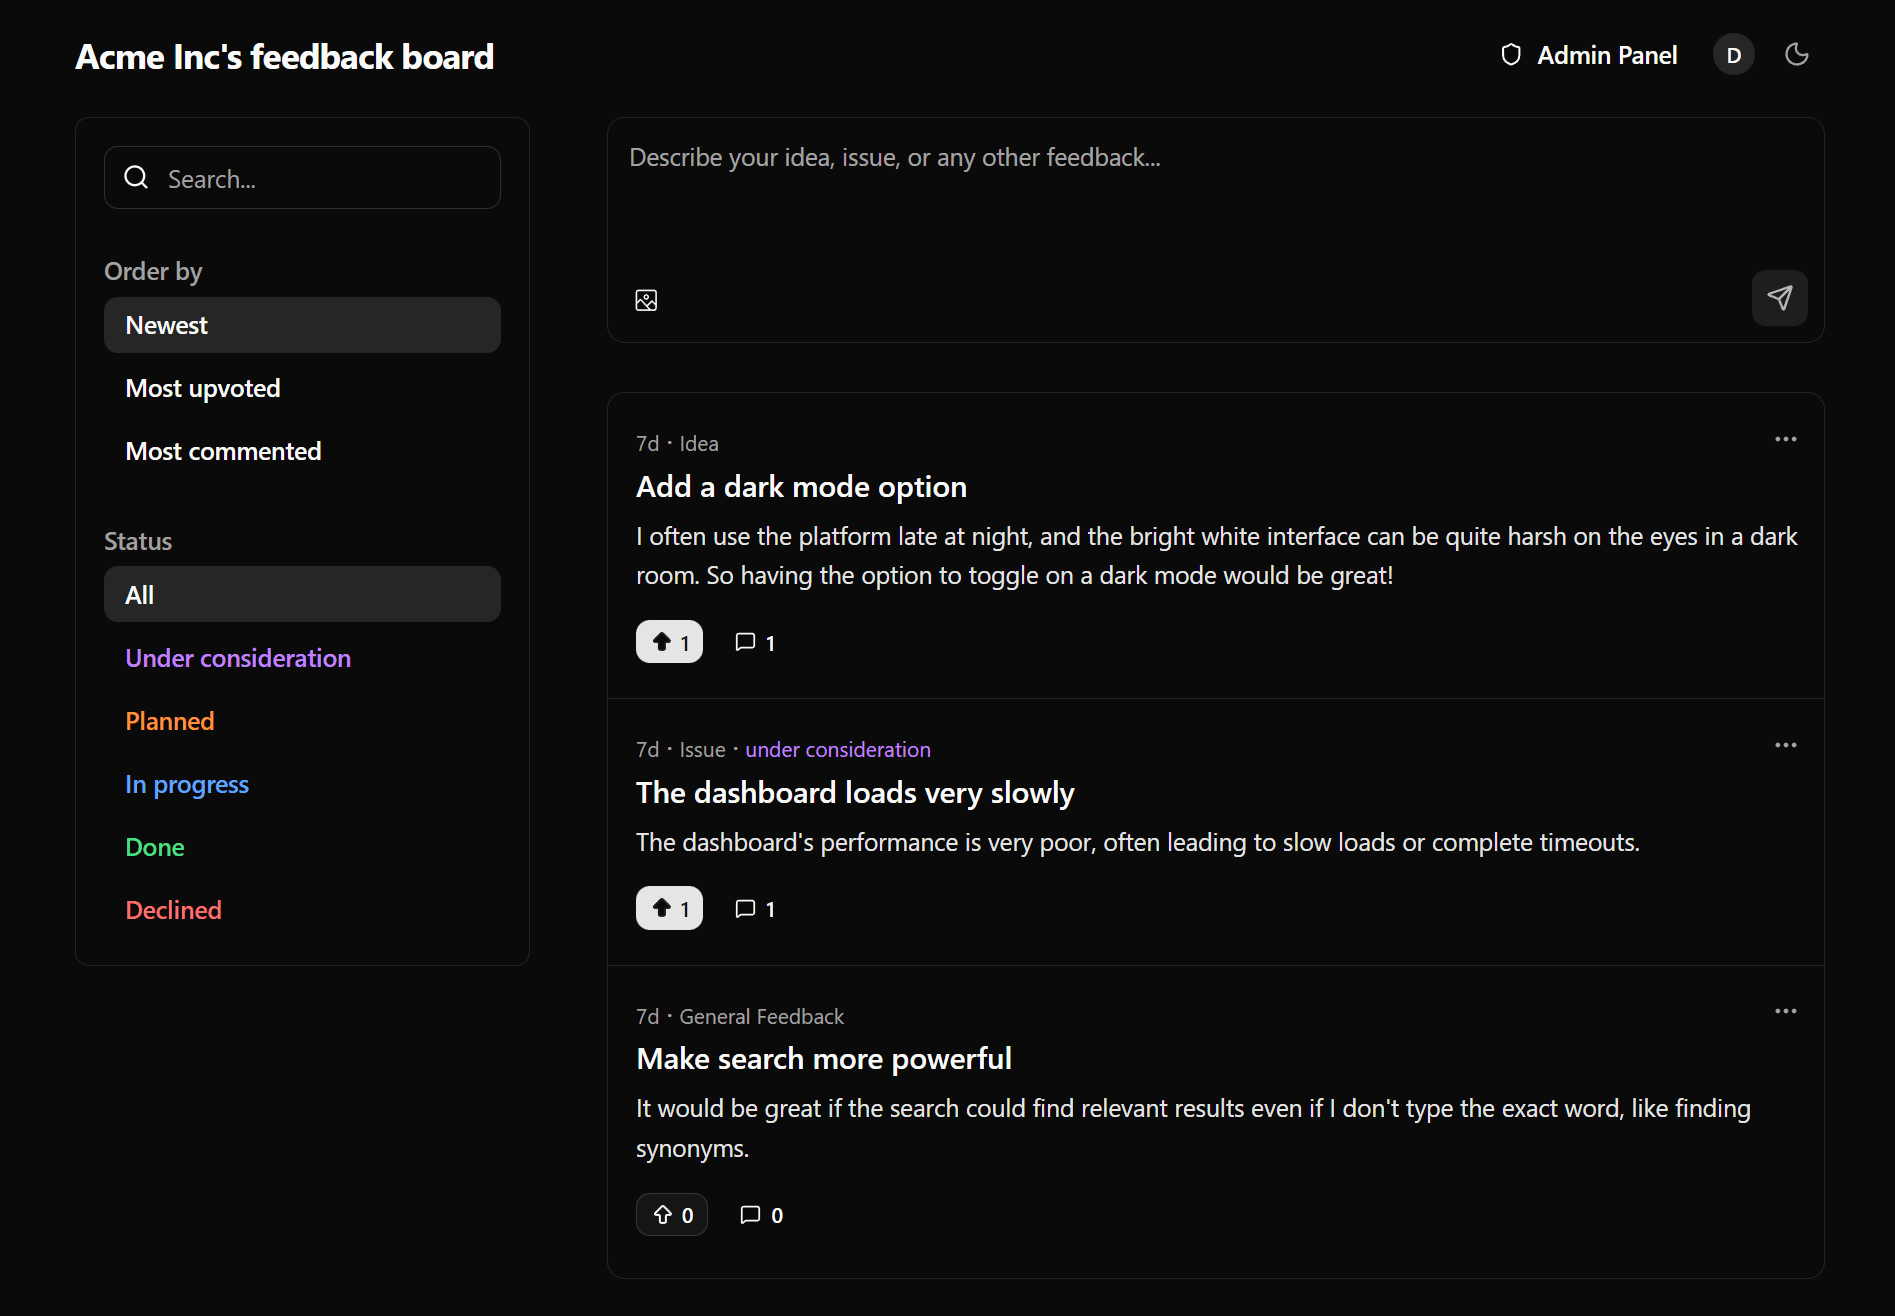
Task: Open options menu on the slow dashboard post
Action: [x=1785, y=745]
